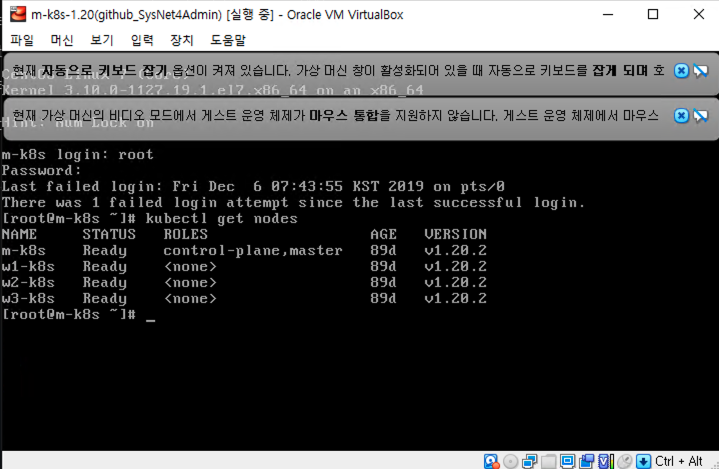Viewport: 719px width, 469px height.
Task: Click the ROLES column header
Action: (186, 235)
